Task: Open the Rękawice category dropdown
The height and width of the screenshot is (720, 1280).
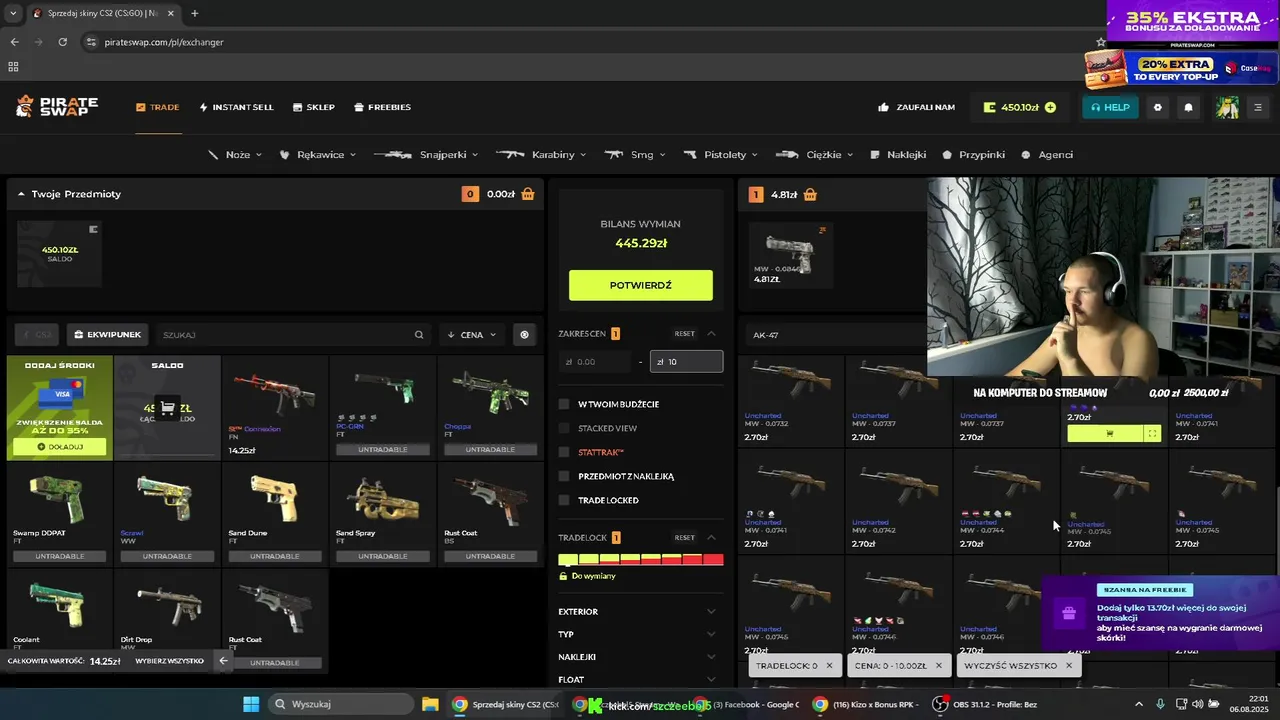Action: tap(316, 155)
